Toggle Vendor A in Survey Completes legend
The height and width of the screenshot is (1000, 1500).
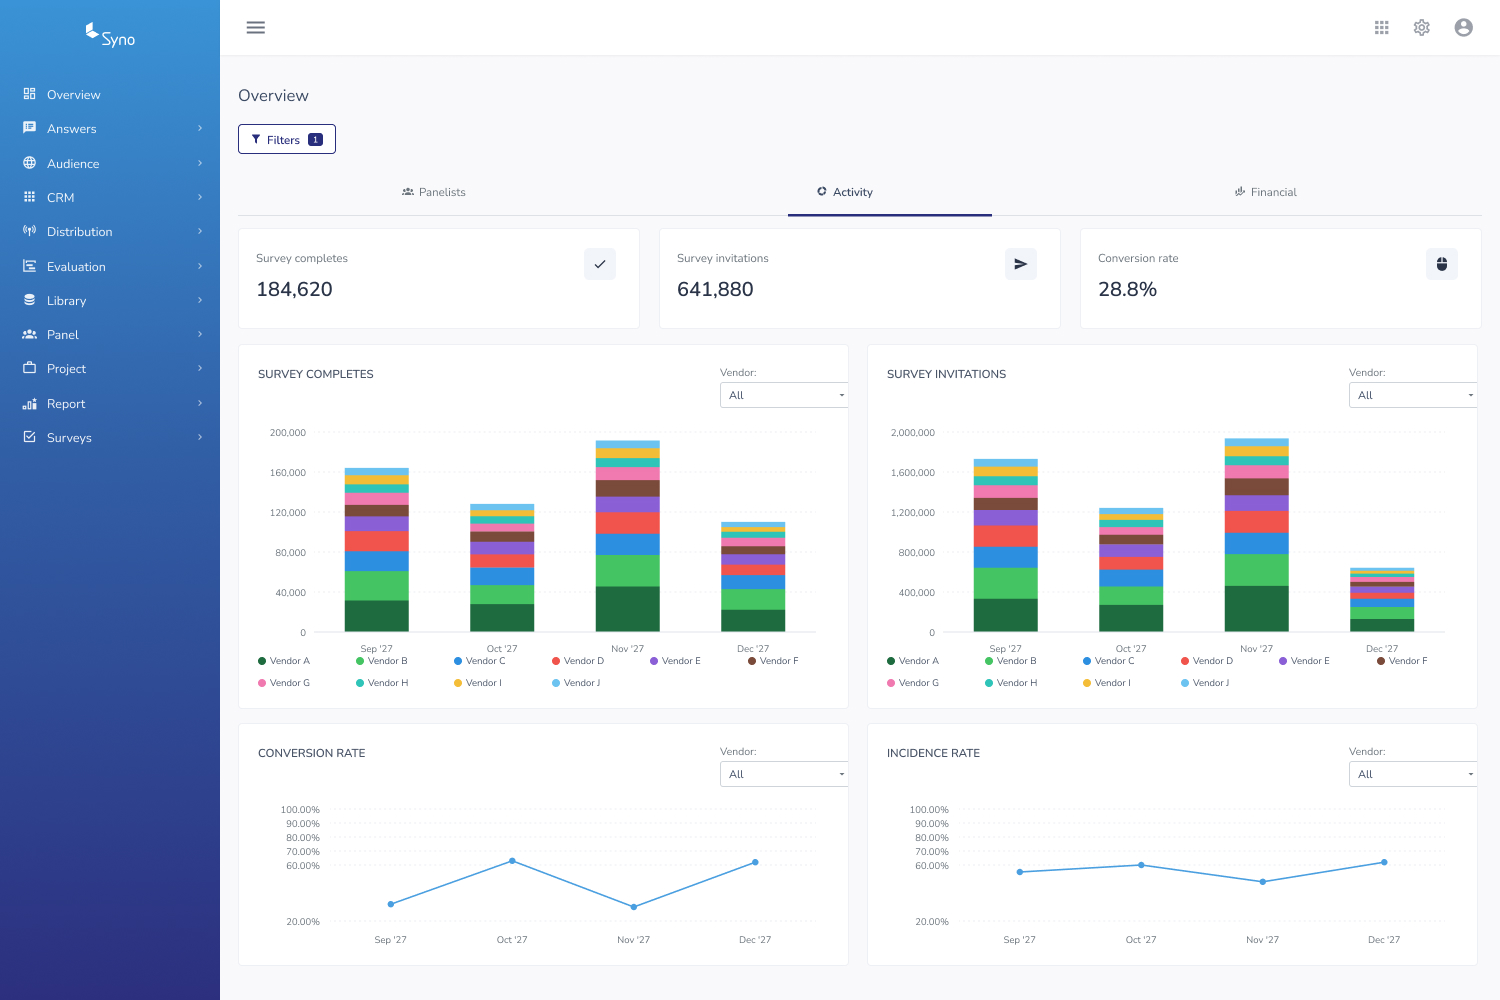point(284,661)
